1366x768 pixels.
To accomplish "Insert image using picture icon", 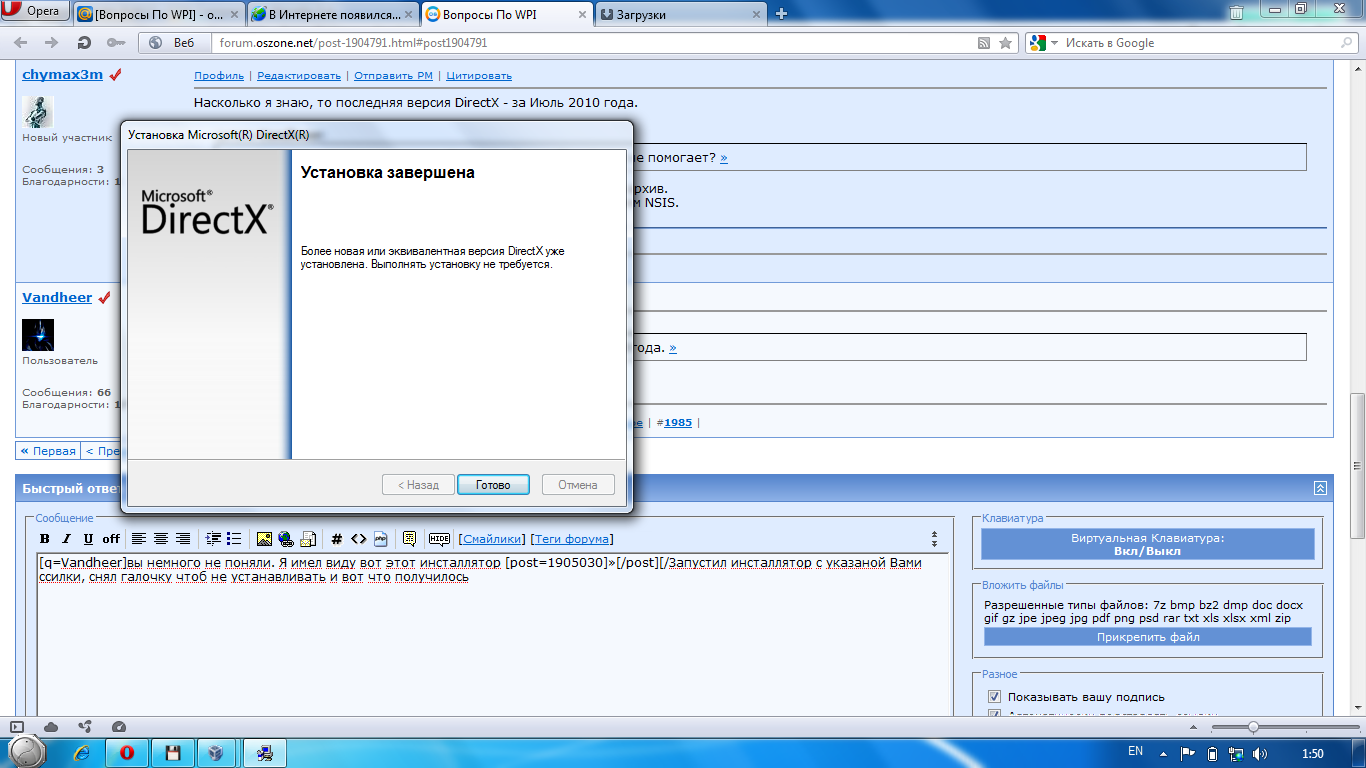I will point(264,539).
